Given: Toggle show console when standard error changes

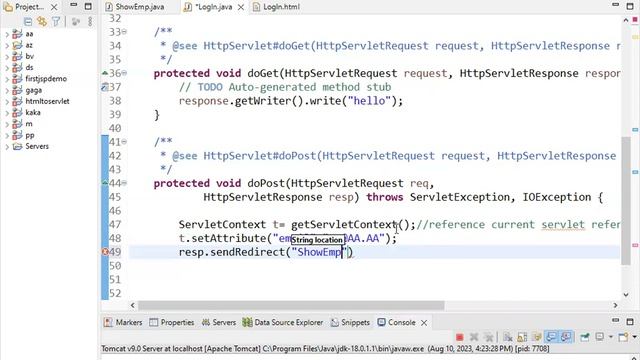Looking at the screenshot, I should tap(566, 337).
